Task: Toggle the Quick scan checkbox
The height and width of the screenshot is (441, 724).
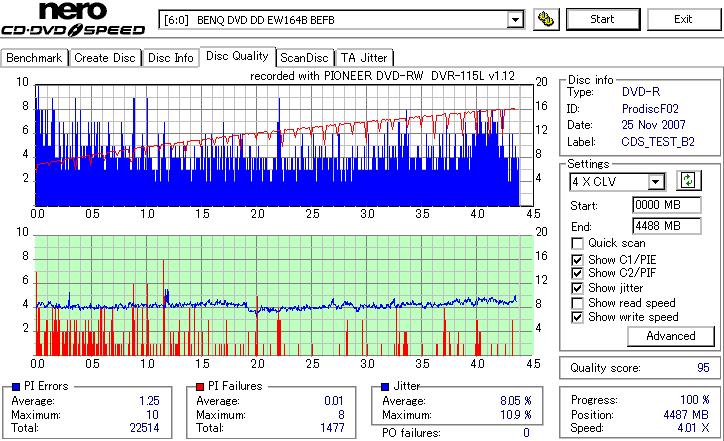Action: pyautogui.click(x=577, y=243)
